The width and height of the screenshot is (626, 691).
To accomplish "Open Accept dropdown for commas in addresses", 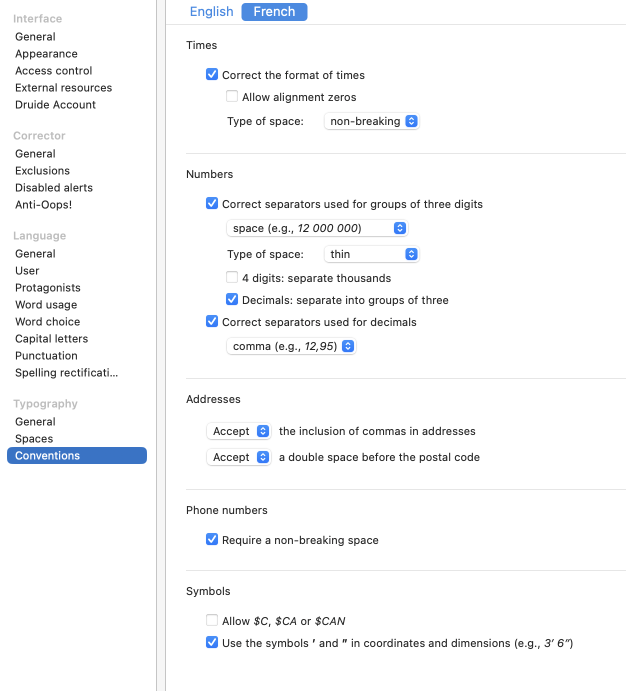I will click(239, 431).
